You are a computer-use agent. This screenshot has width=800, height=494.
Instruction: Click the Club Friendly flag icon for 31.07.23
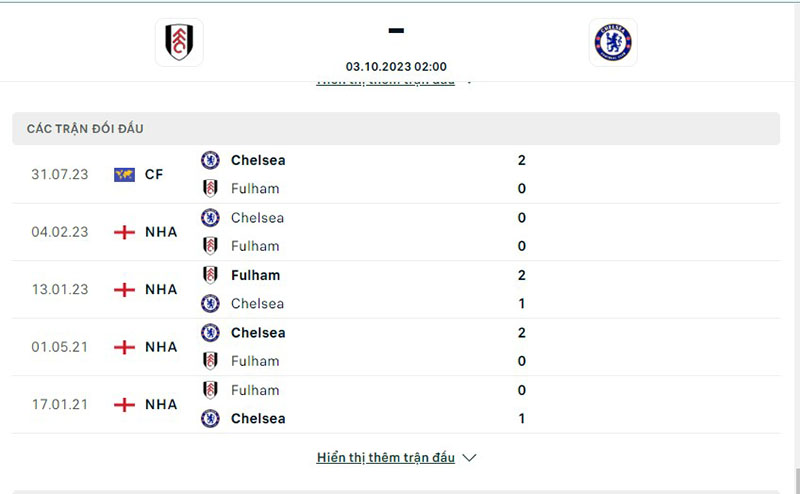pos(124,174)
